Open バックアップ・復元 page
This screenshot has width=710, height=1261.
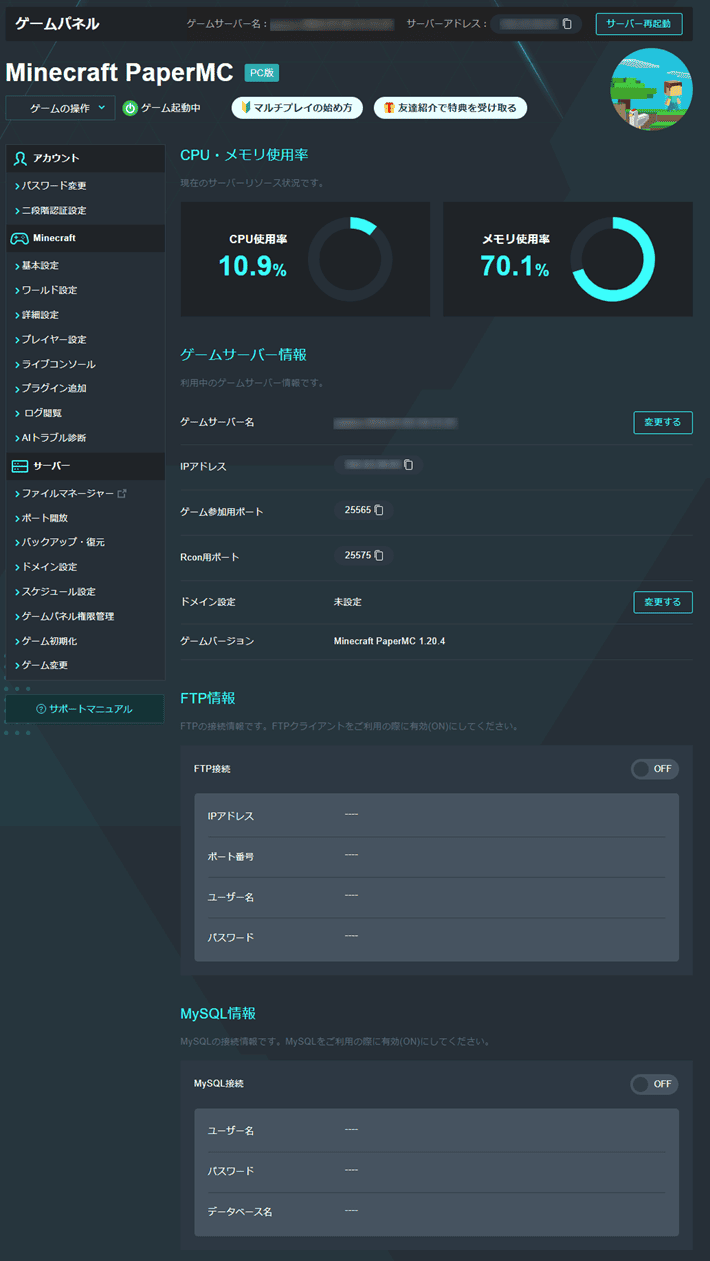(63, 542)
